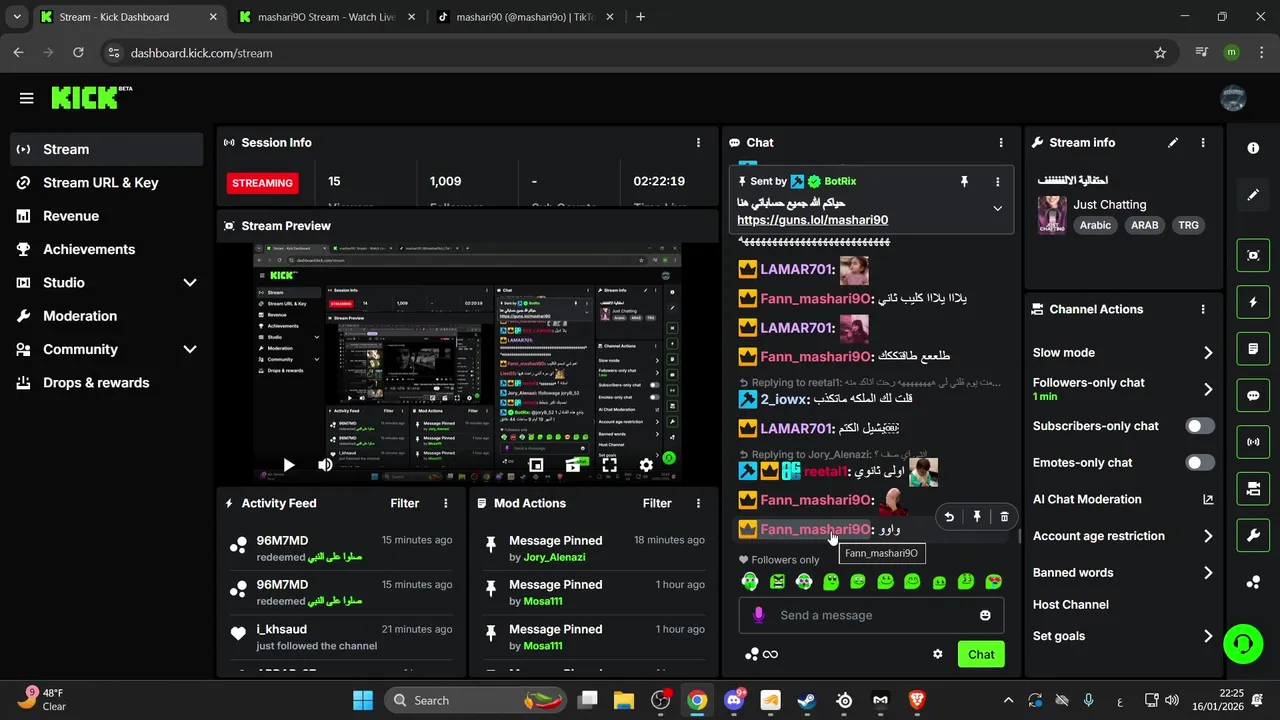Delete the hovered Fann_mashari9O chat message
Image resolution: width=1280 pixels, height=720 pixels.
coord(1004,517)
